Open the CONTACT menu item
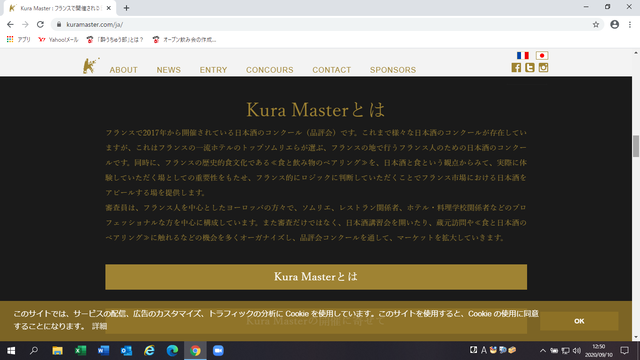 tap(331, 70)
